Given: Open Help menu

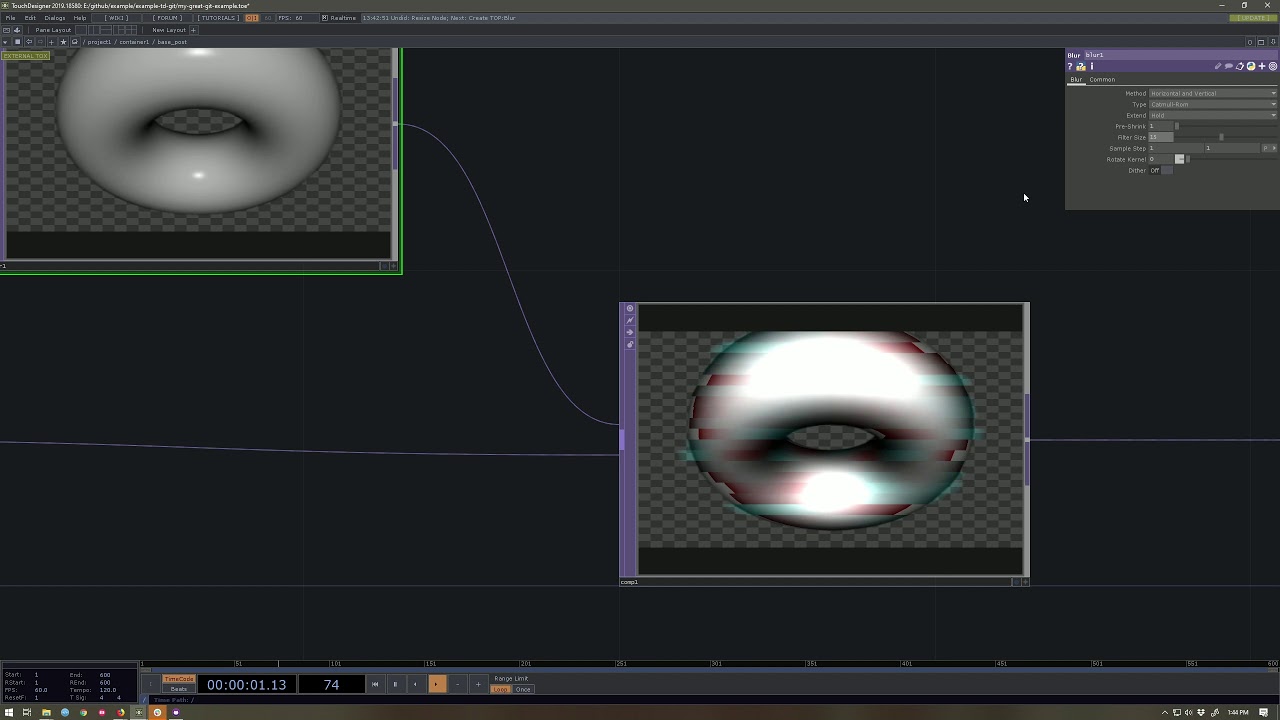Looking at the screenshot, I should point(80,18).
